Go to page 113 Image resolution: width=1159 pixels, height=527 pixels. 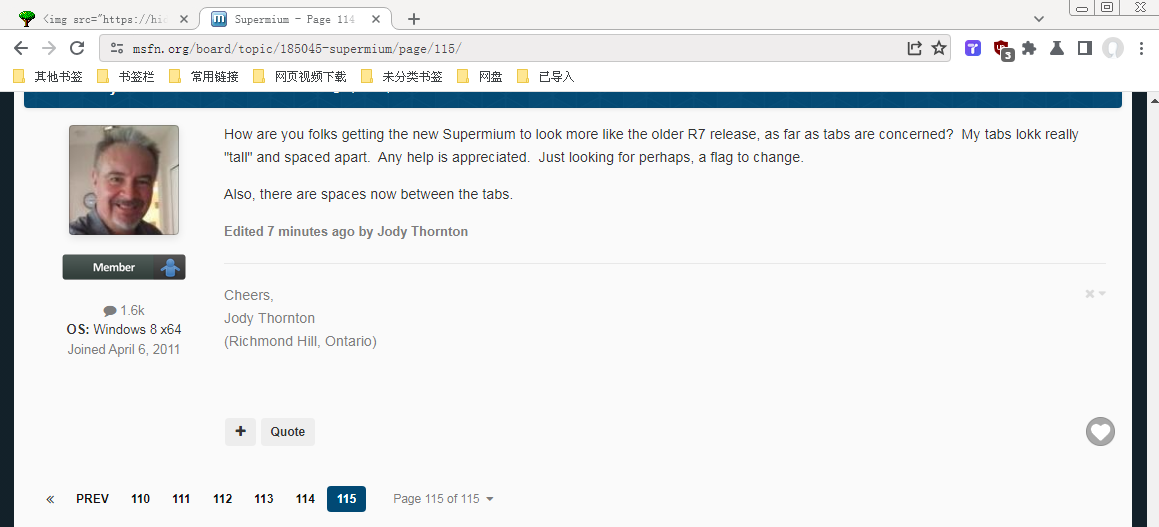pos(264,499)
